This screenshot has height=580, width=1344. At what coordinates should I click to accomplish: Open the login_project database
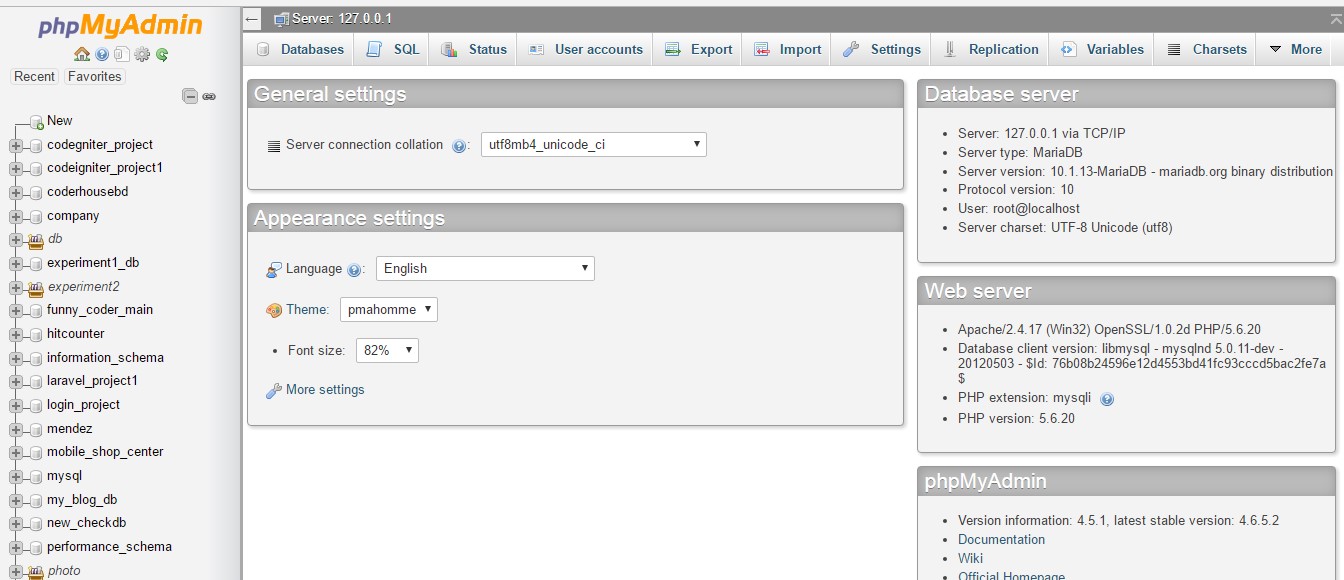(83, 405)
